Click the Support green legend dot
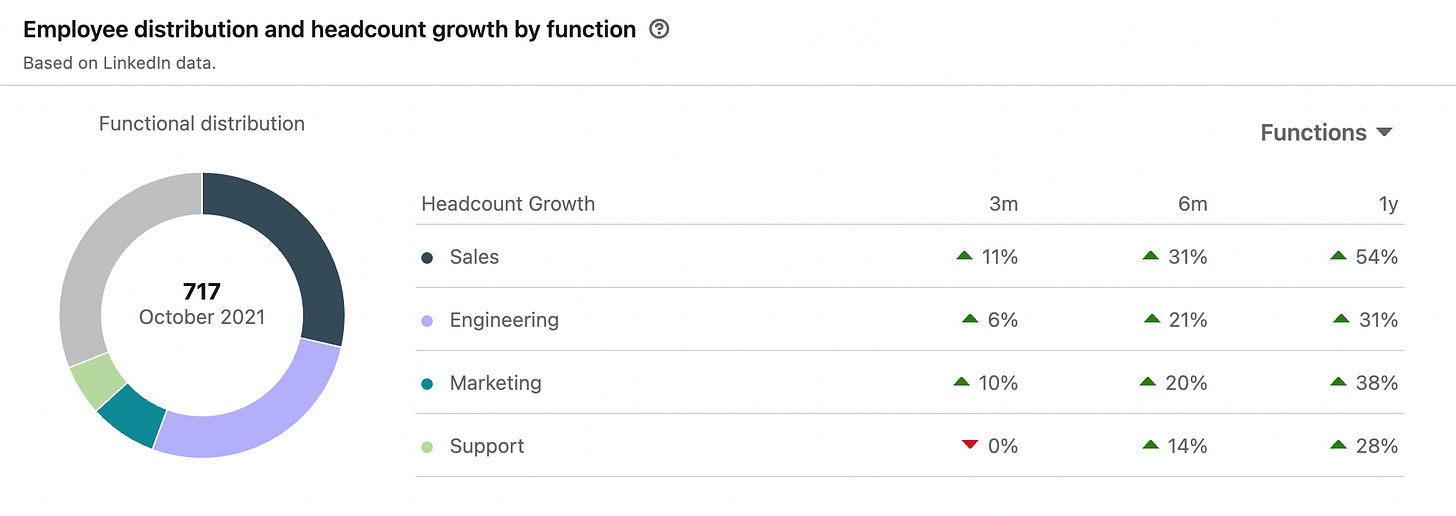The image size is (1456, 516). (x=428, y=447)
